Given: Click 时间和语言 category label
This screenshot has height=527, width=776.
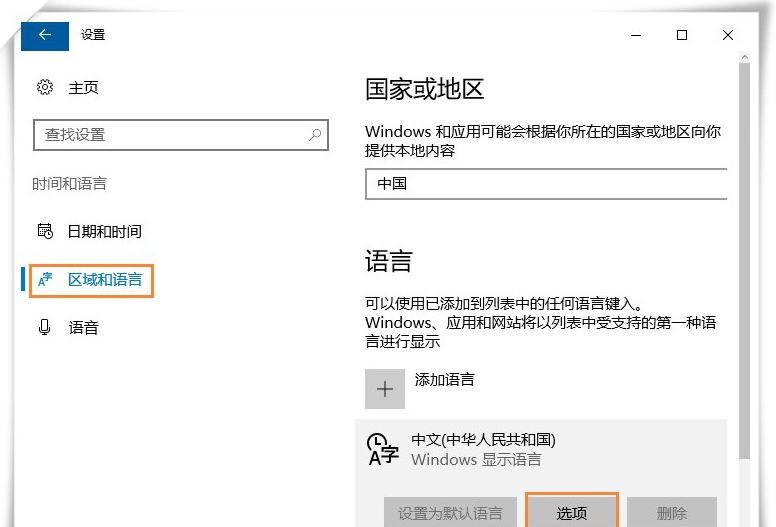Looking at the screenshot, I should 69,184.
